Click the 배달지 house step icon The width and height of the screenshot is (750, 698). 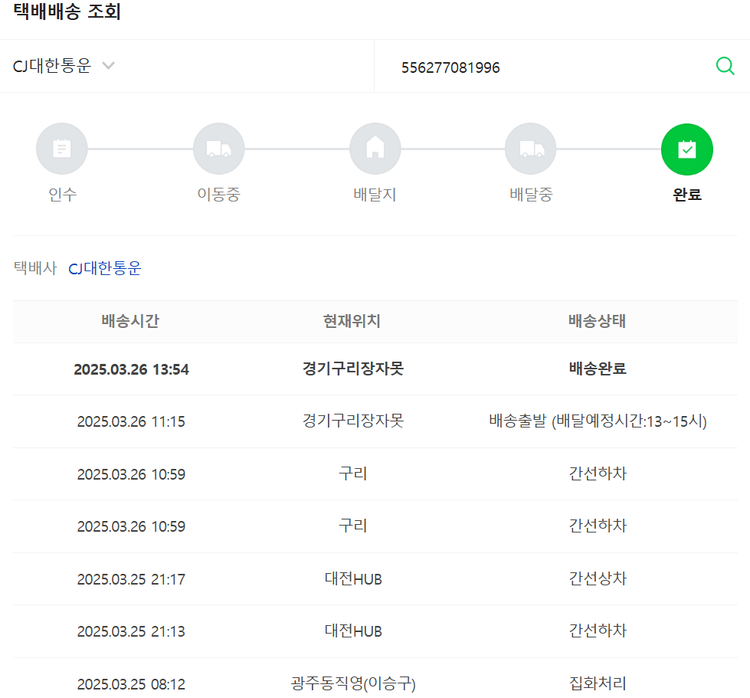click(375, 149)
